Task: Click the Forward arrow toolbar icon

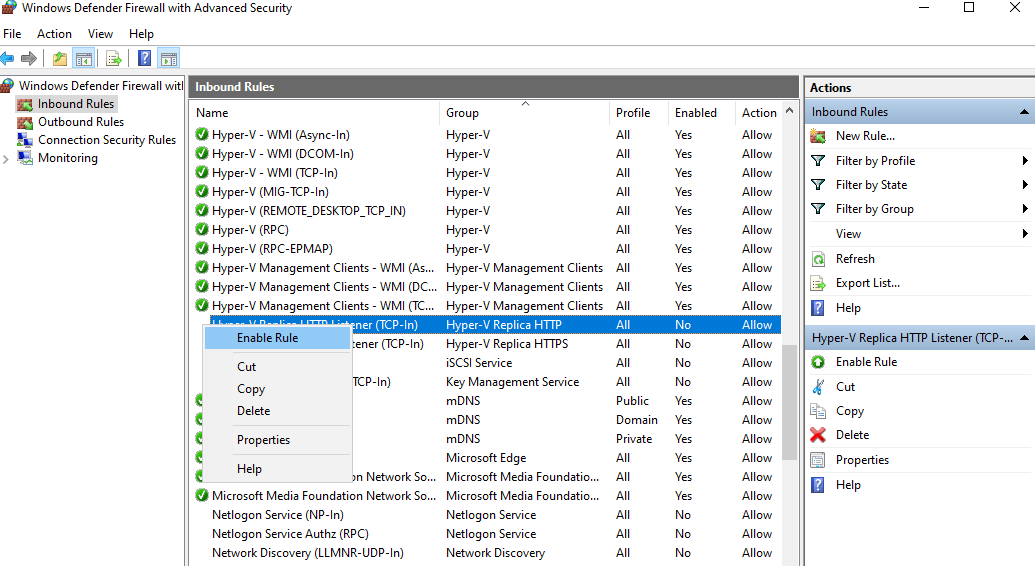Action: click(28, 59)
